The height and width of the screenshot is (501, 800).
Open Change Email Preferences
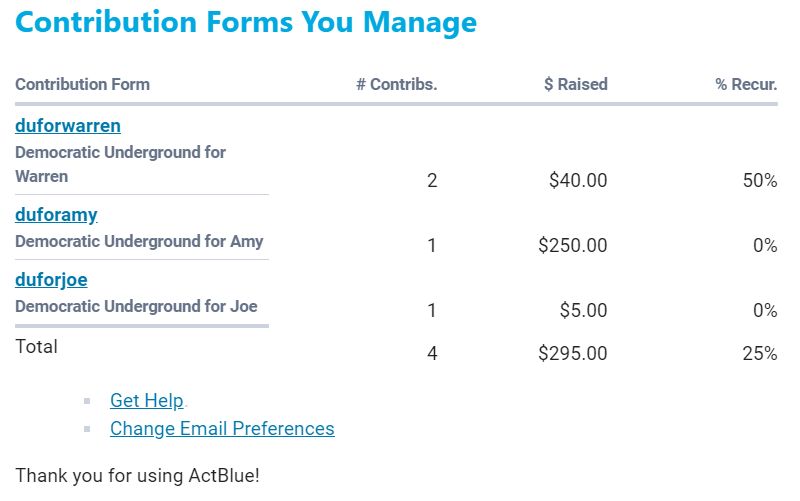222,428
